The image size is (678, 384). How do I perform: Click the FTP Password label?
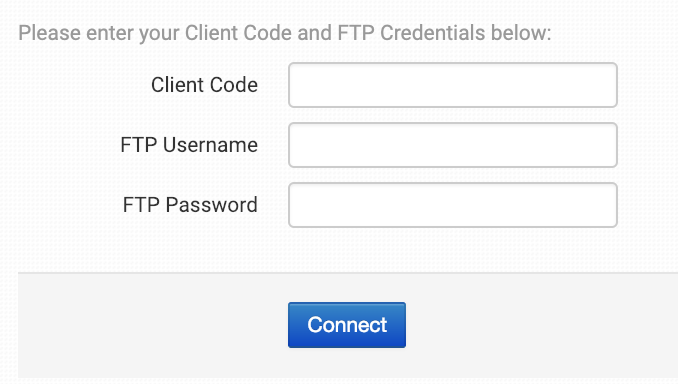click(190, 205)
